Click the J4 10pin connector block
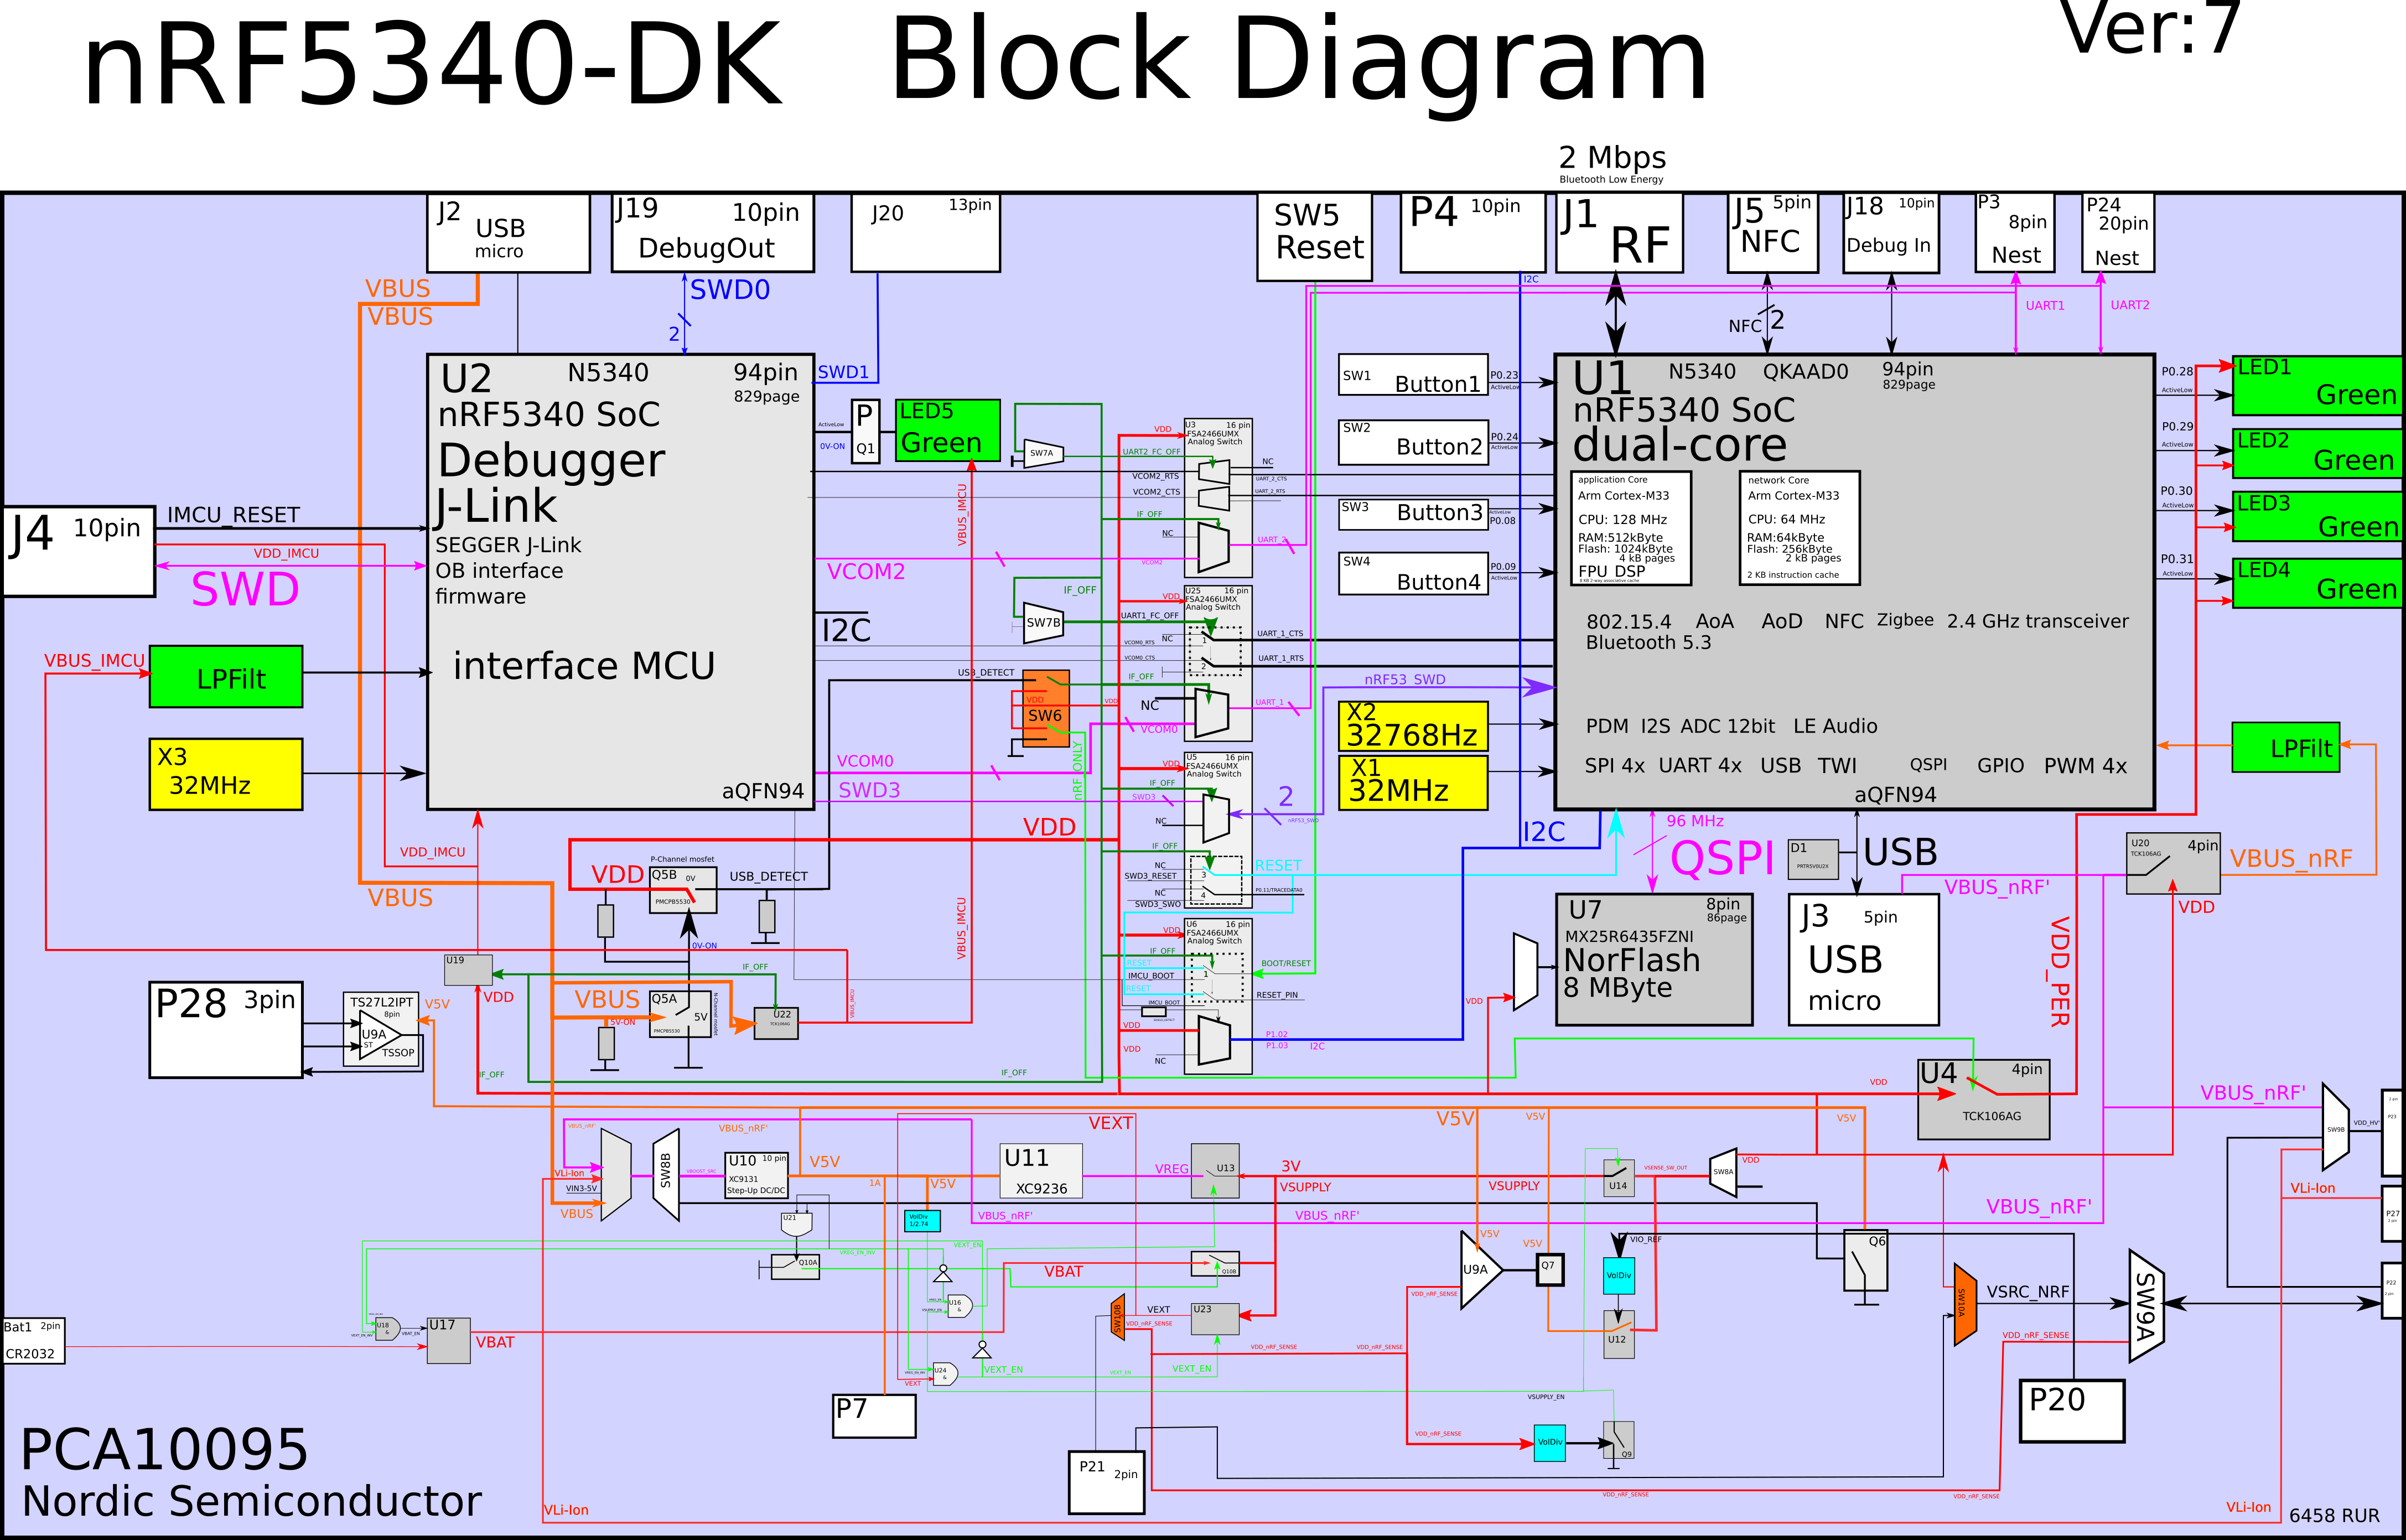 [79, 552]
